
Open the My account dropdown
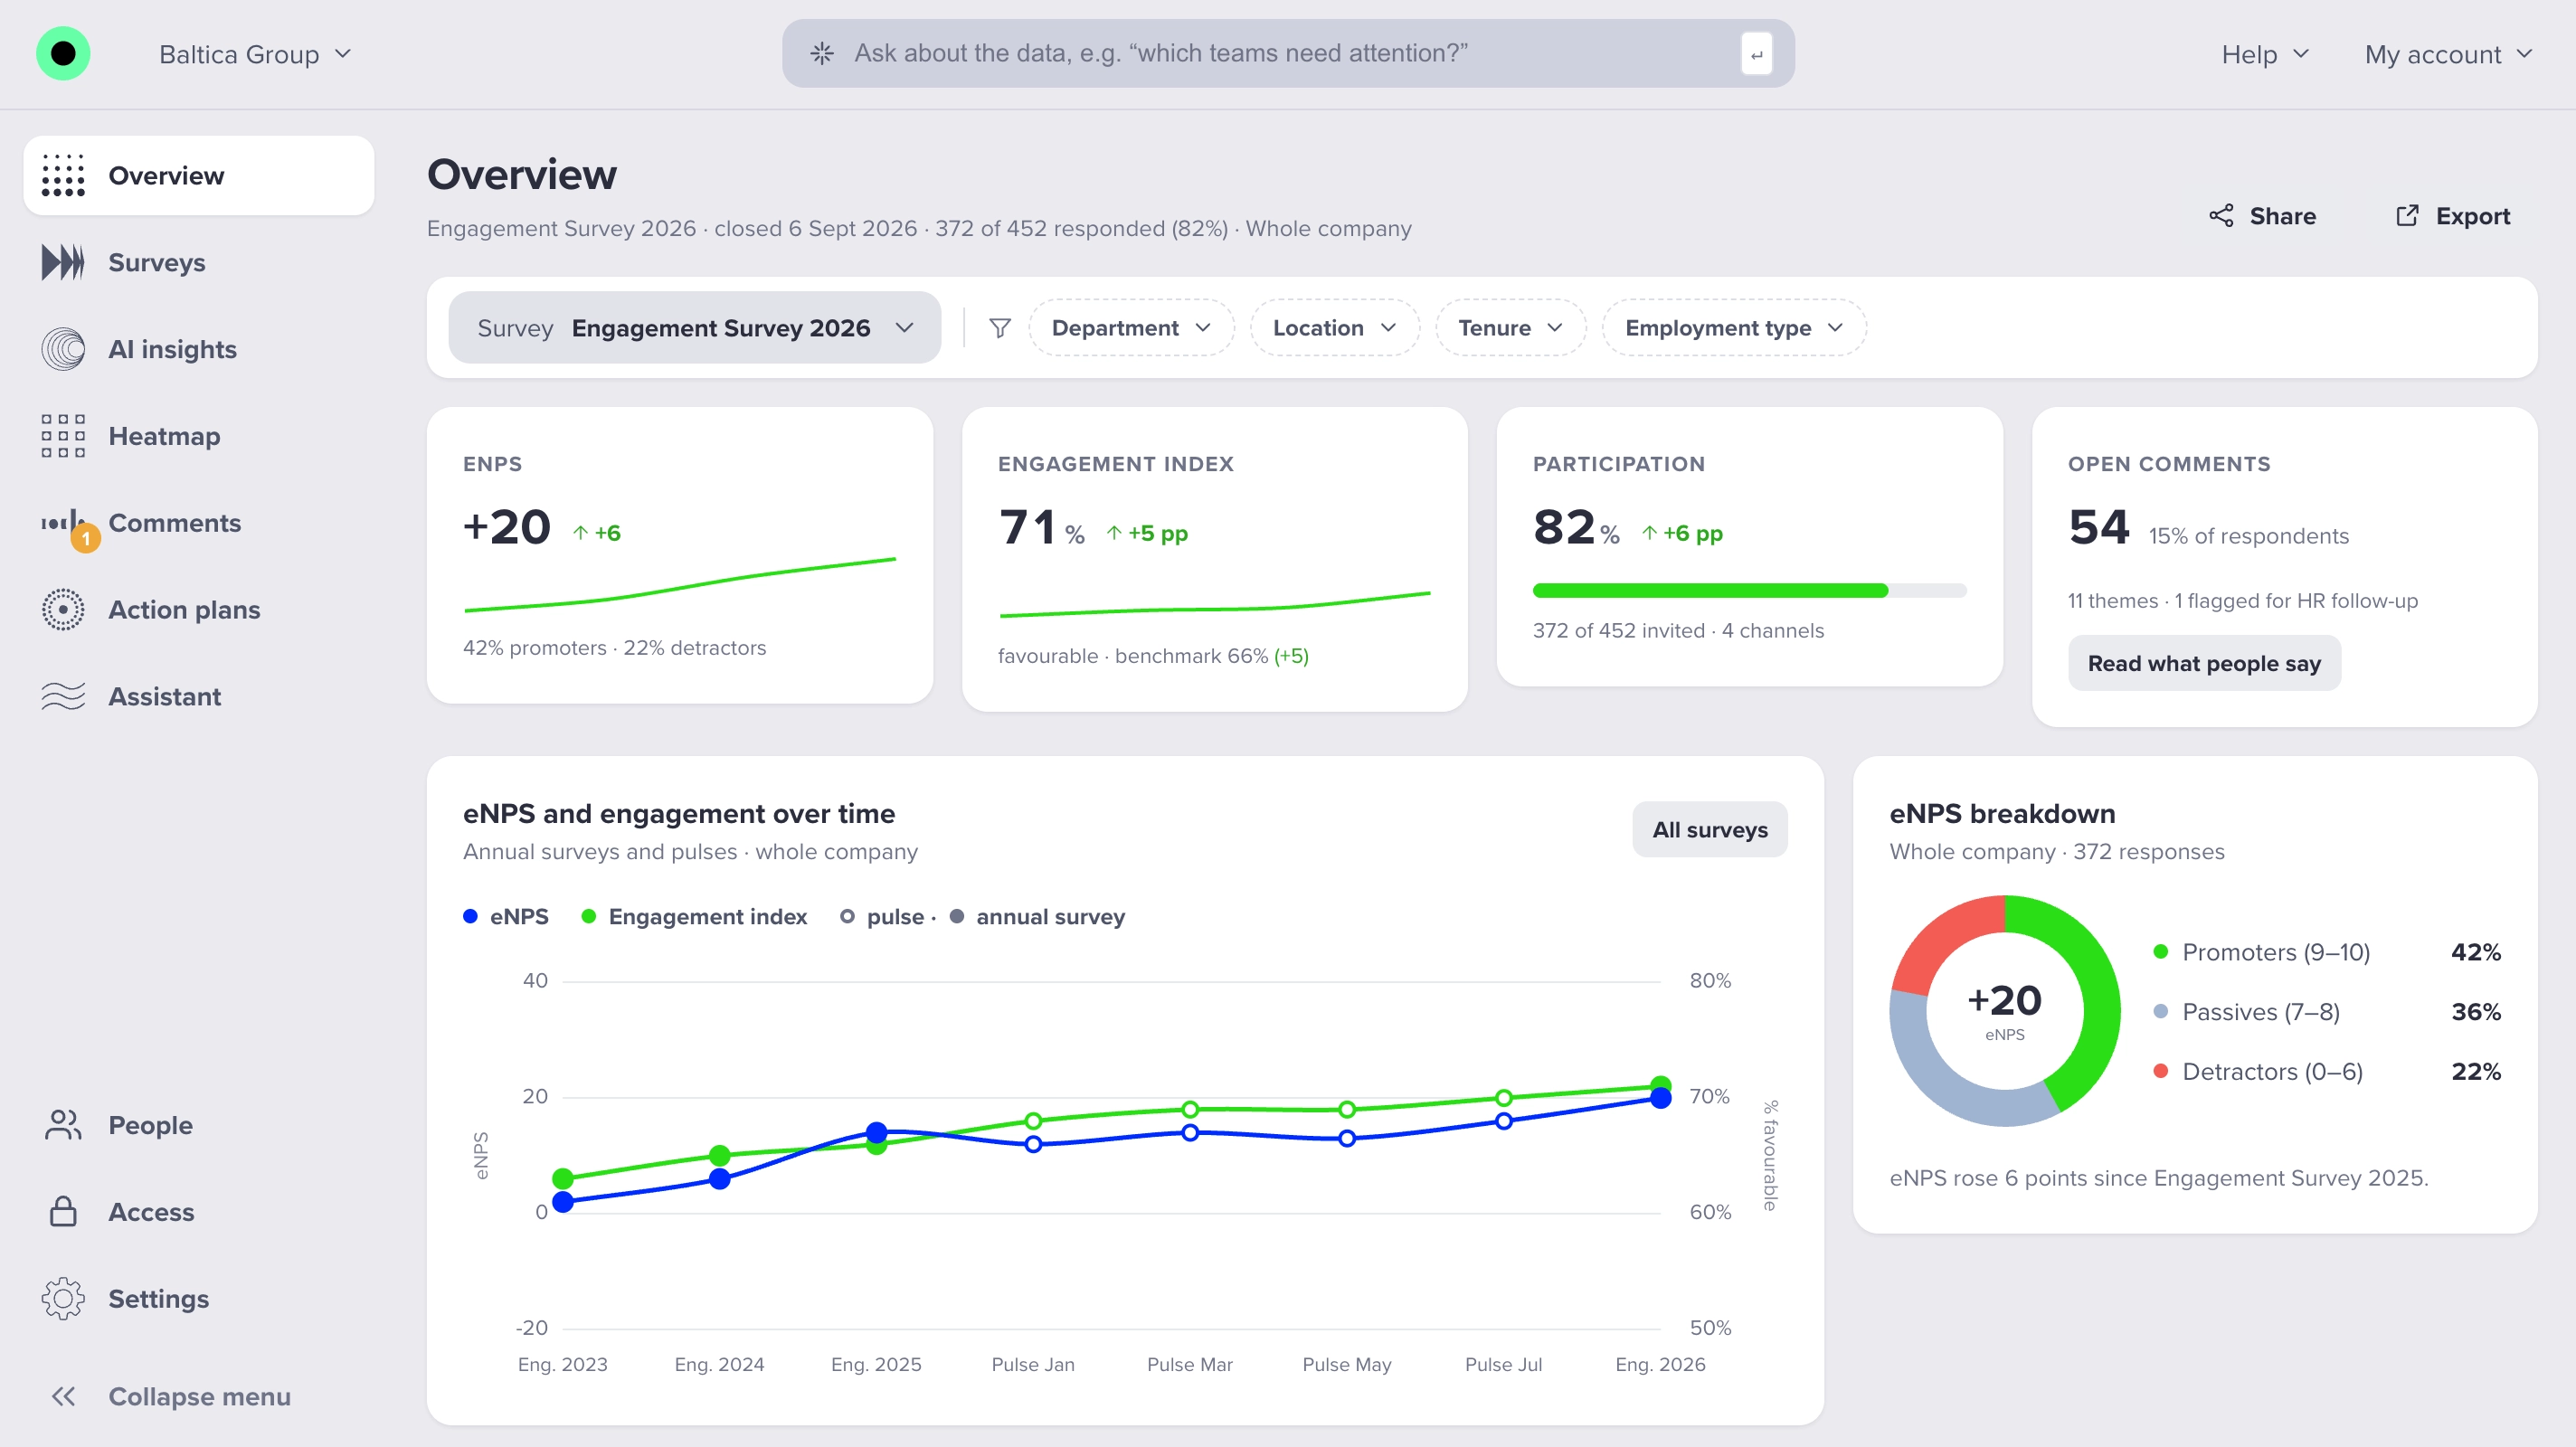click(x=2448, y=54)
